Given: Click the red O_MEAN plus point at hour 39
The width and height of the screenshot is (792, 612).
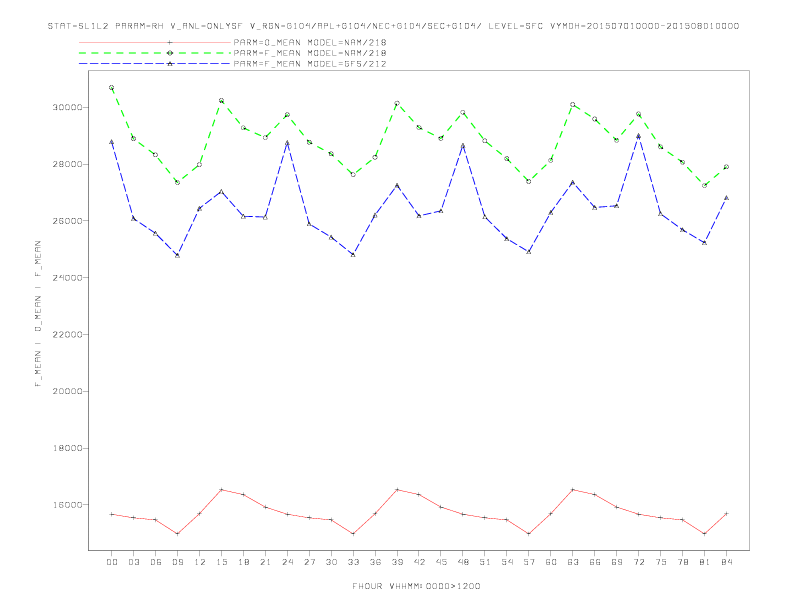Looking at the screenshot, I should click(x=397, y=490).
